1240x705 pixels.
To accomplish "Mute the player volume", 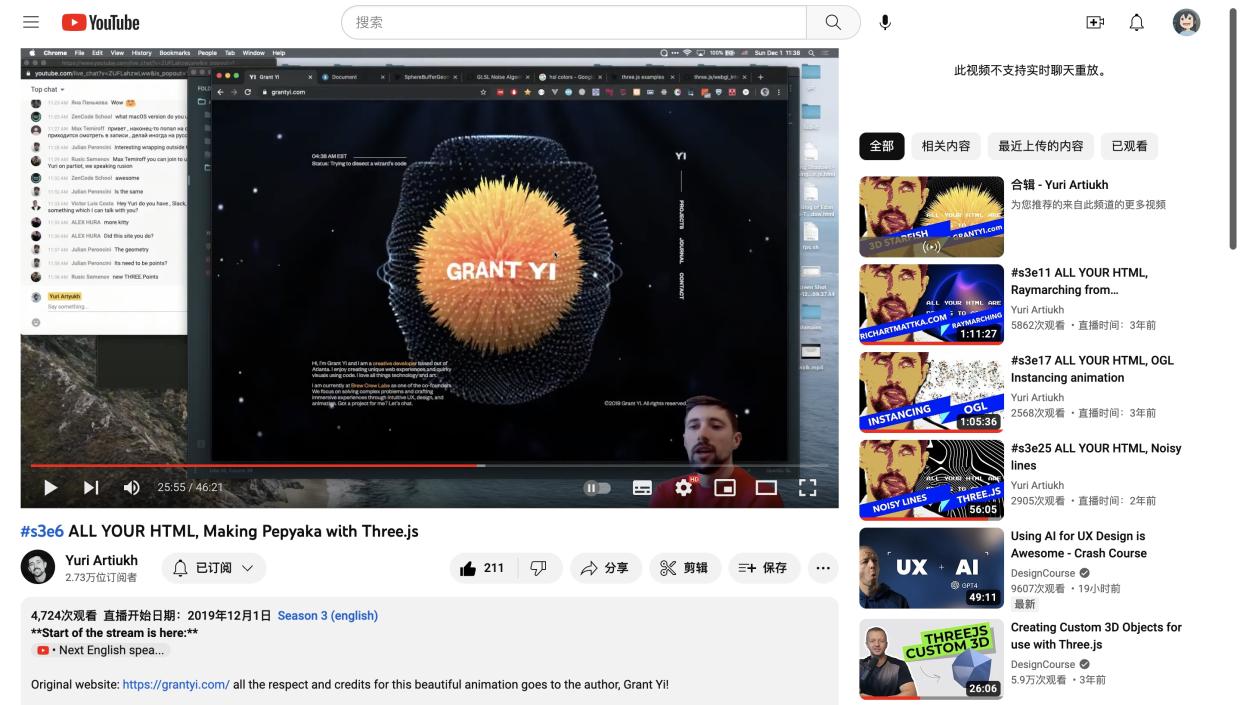I will [131, 487].
